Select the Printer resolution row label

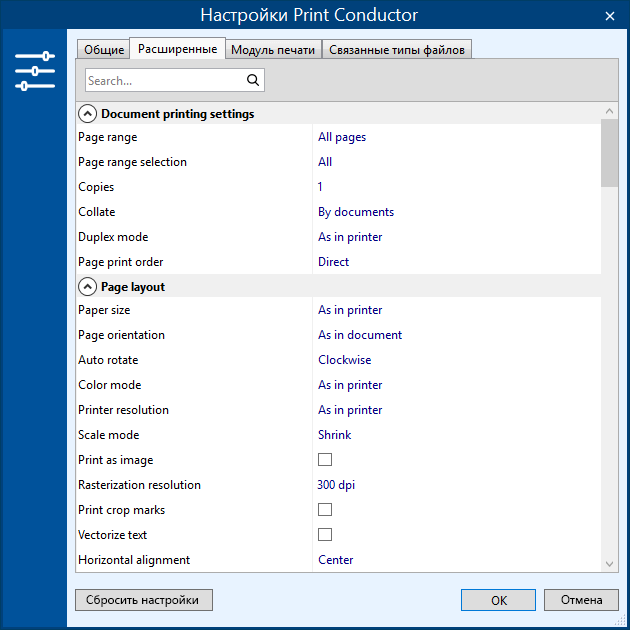(x=123, y=409)
